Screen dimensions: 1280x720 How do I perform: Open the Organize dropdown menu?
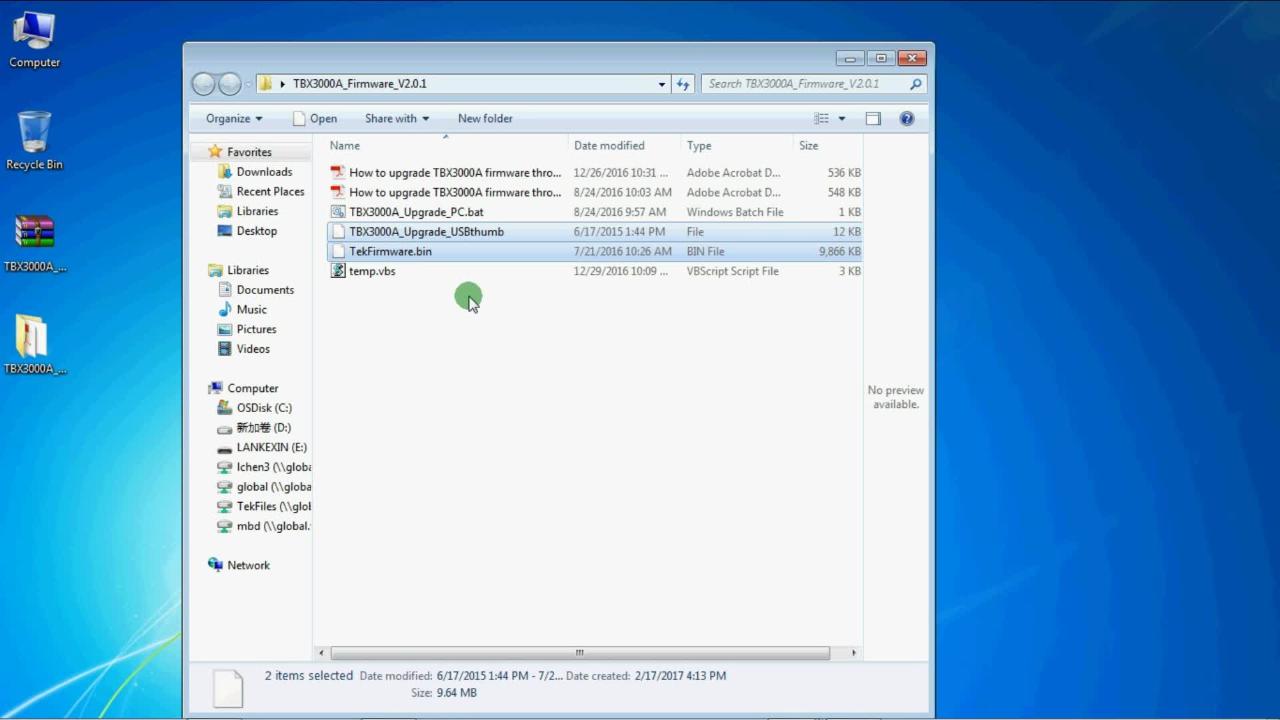(x=234, y=118)
